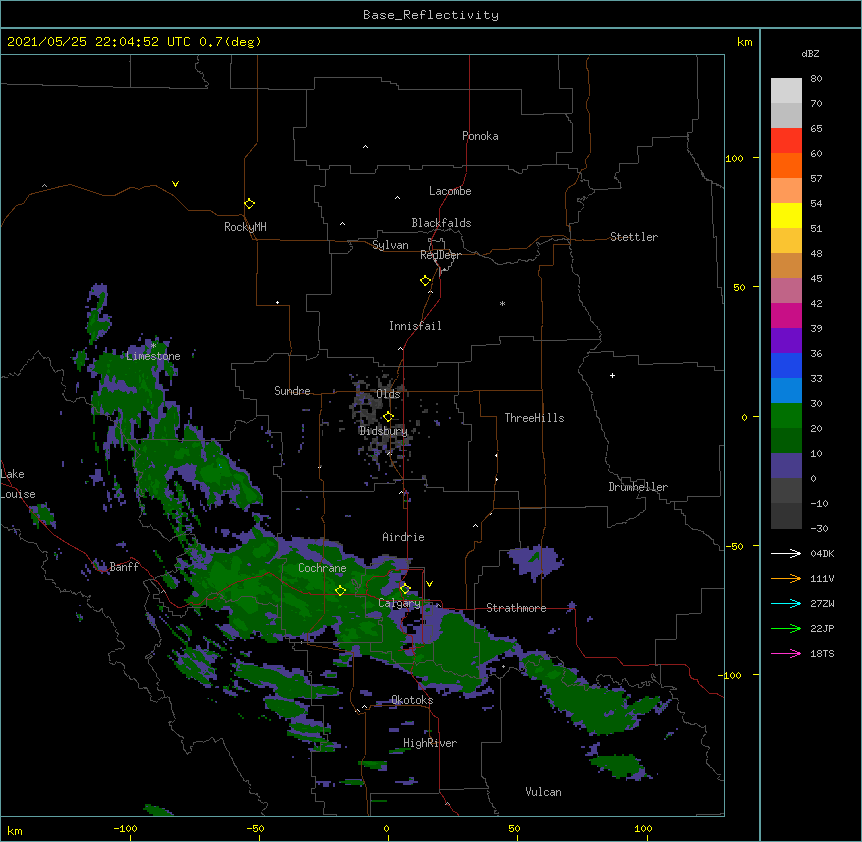
Task: Select the magenta 42 dBZ color band
Action: (786, 315)
